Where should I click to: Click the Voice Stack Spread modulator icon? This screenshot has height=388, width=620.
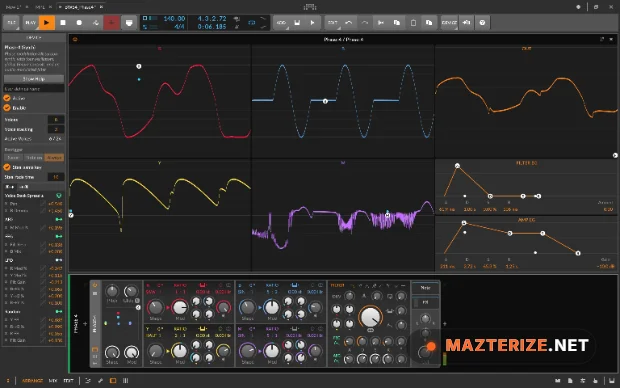point(59,195)
